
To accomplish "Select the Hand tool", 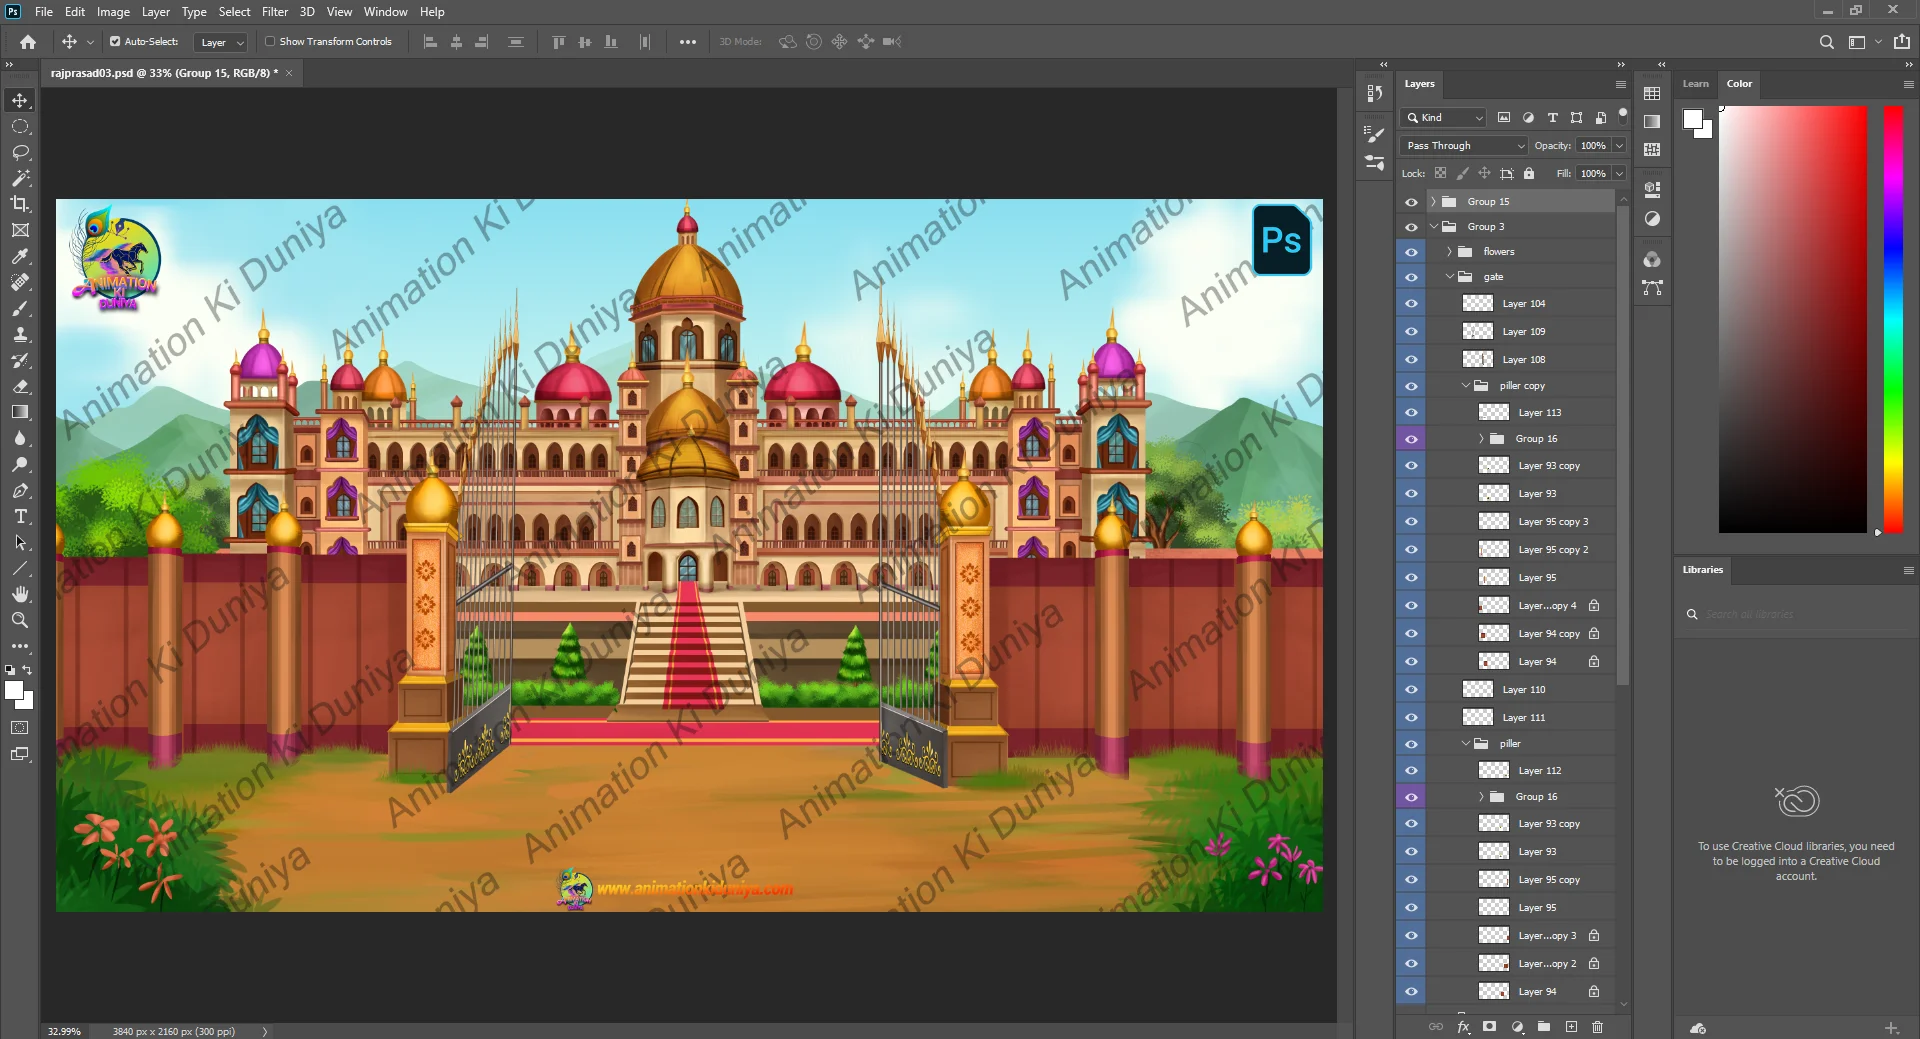I will 20,595.
